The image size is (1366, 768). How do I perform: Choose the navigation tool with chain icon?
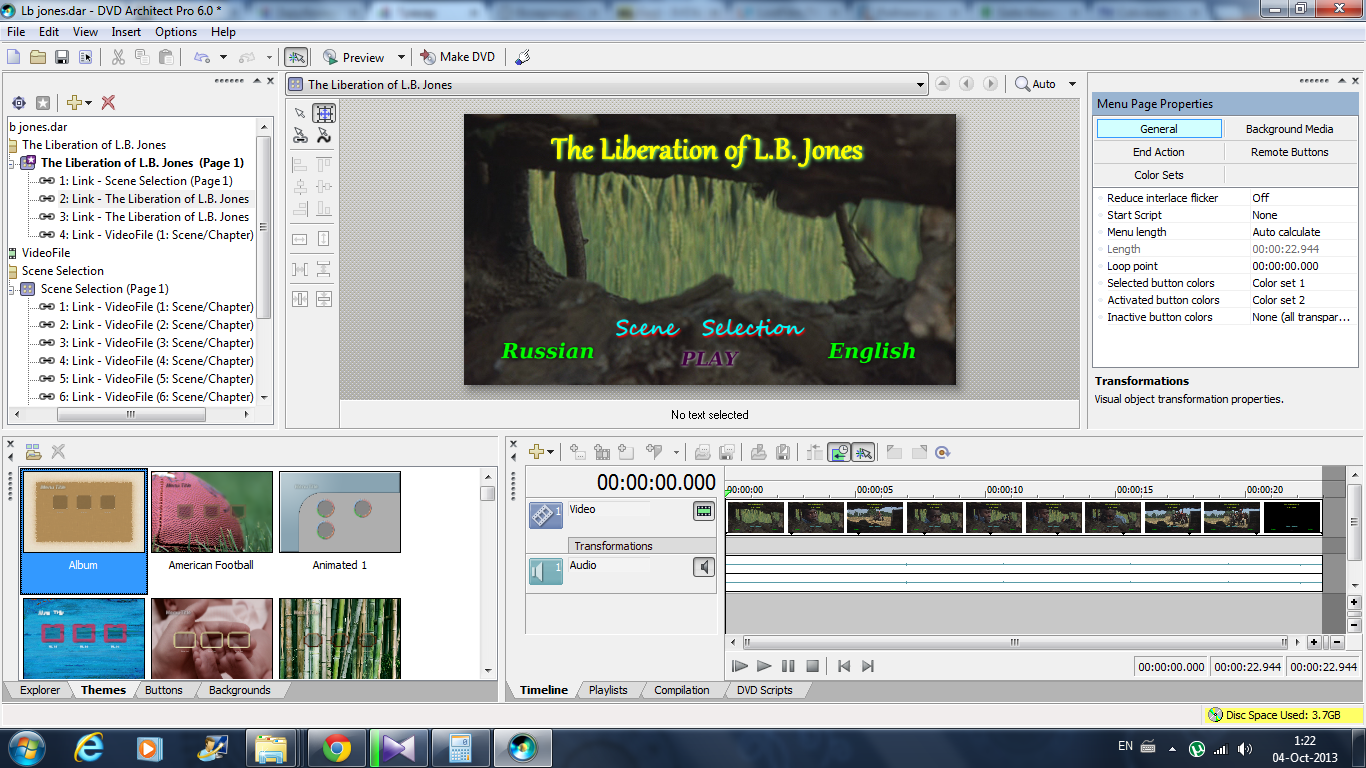point(300,136)
